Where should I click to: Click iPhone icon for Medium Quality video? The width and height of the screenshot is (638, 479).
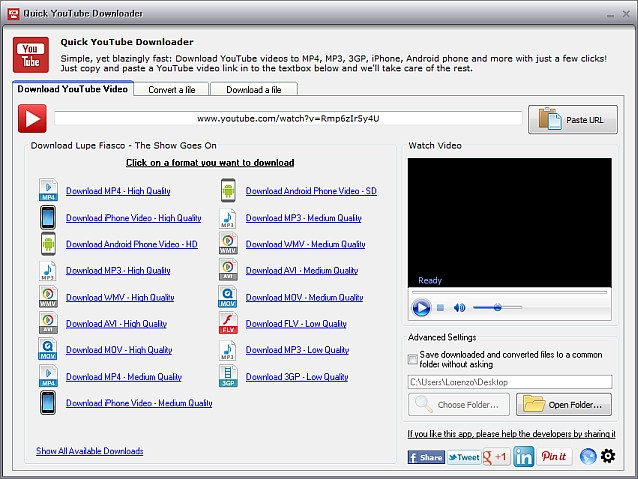[48, 402]
